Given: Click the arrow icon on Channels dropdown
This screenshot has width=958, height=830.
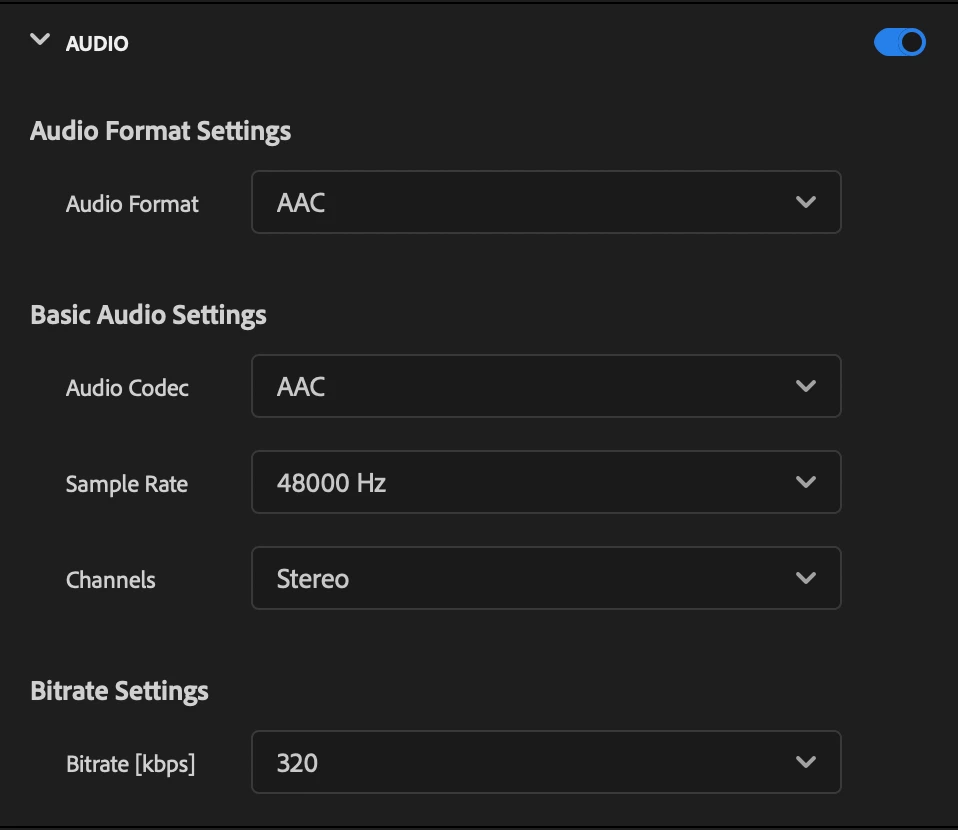Looking at the screenshot, I should pos(806,578).
